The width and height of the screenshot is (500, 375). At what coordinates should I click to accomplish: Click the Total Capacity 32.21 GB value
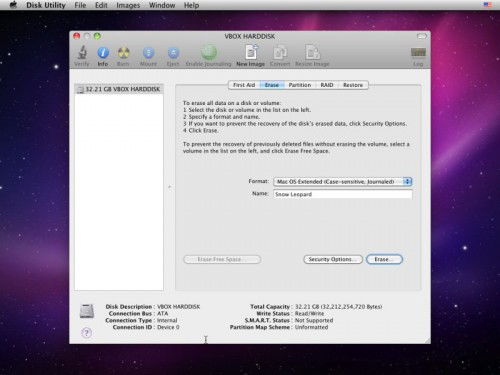coord(338,307)
